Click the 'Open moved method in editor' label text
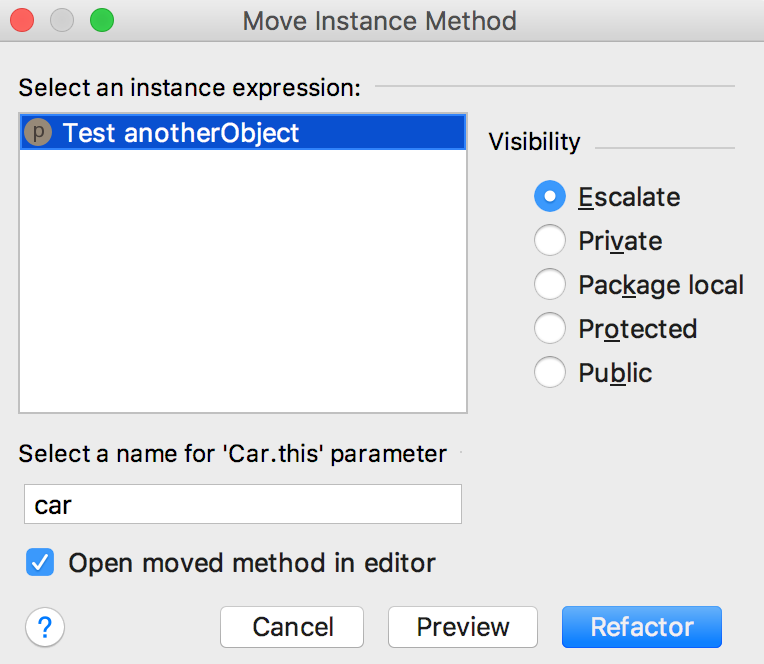764x664 pixels. 252,563
